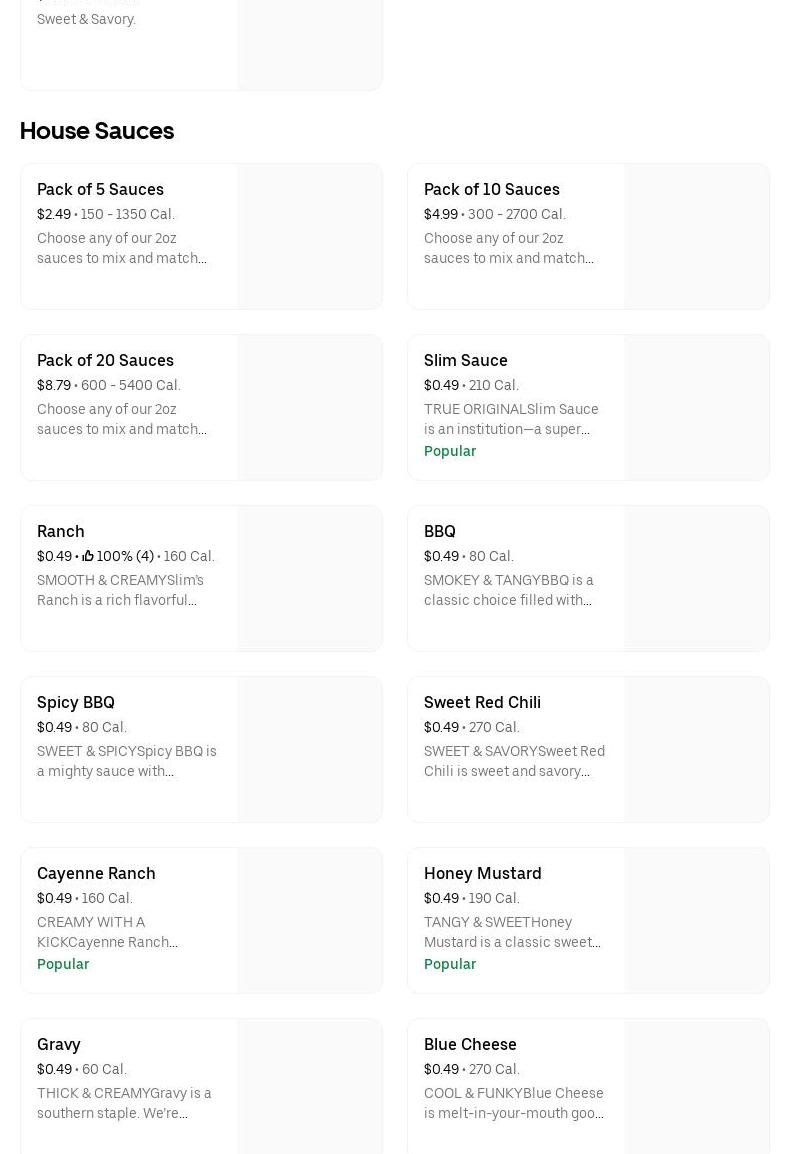This screenshot has height=1154, width=804.
Task: Open the Cayenne Ranch item title
Action: click(96, 873)
